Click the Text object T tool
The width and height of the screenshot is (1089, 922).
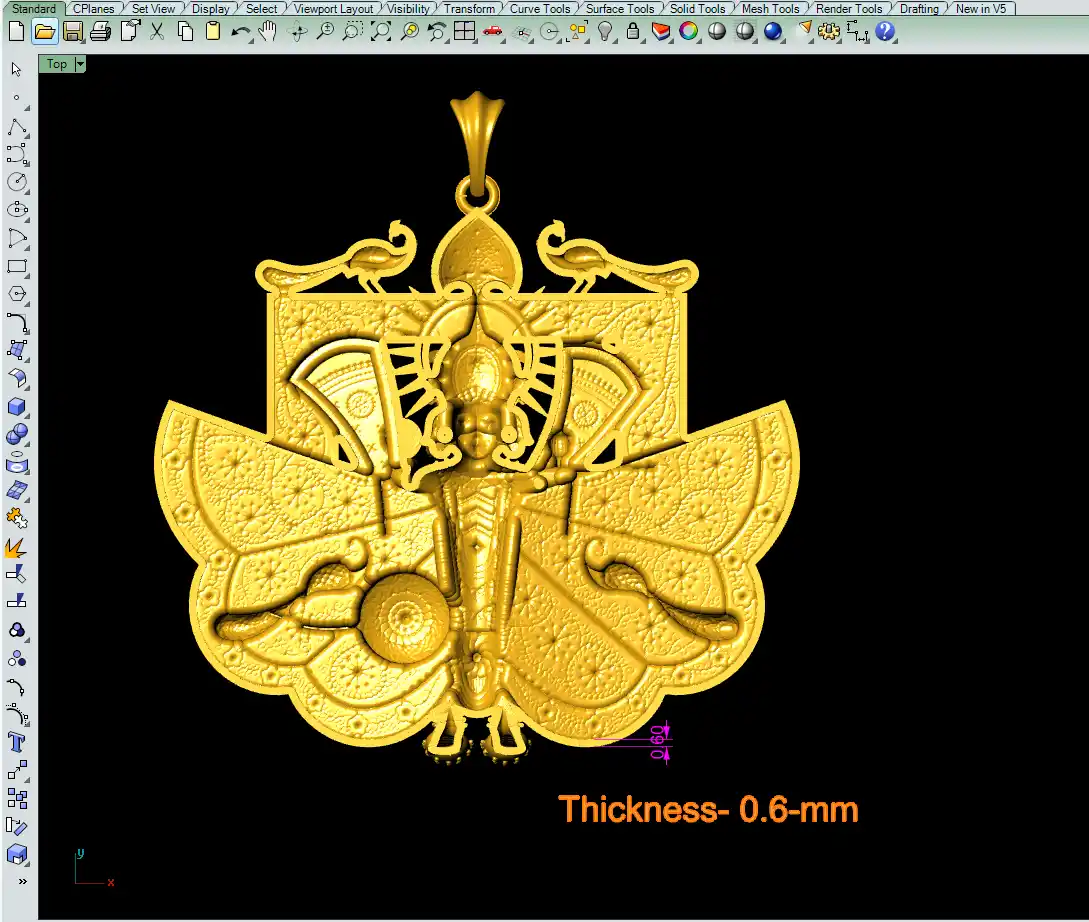tap(17, 742)
